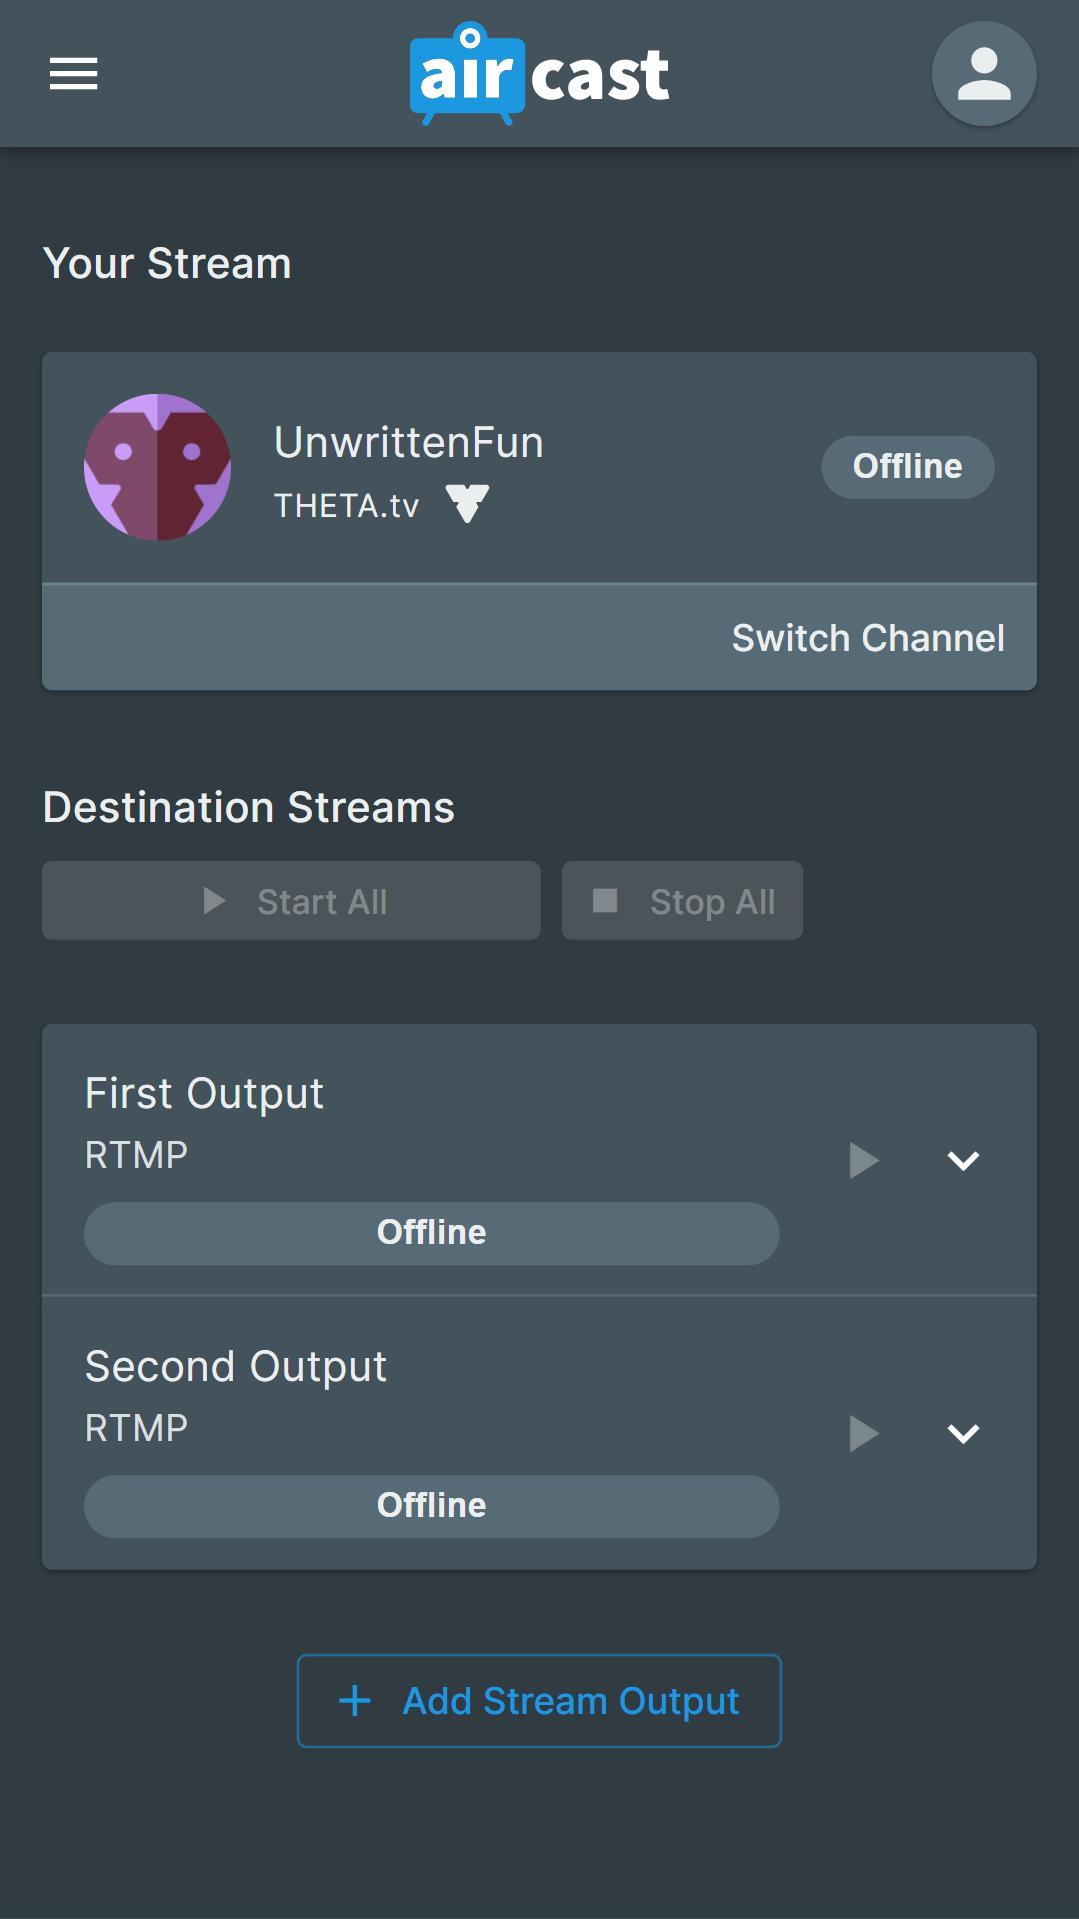
Task: Click the aircast logo
Action: coord(539,75)
